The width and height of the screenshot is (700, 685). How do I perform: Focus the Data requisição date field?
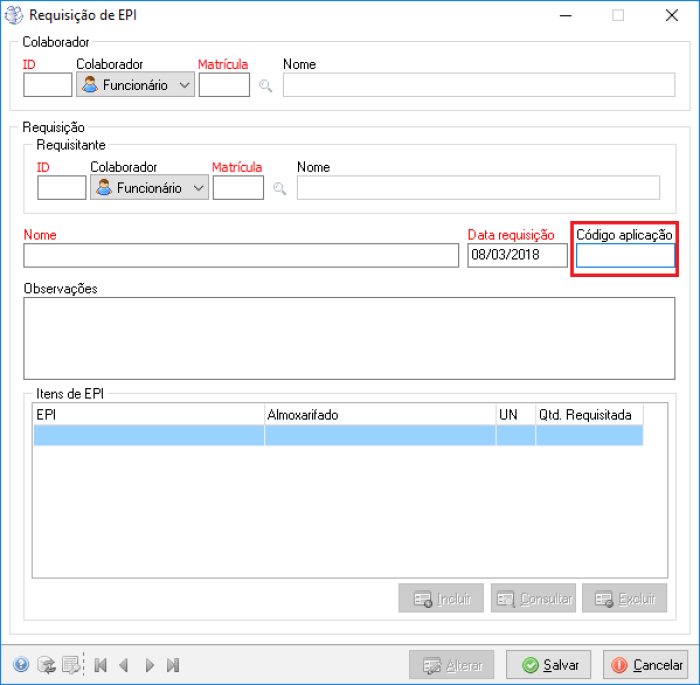pos(516,256)
